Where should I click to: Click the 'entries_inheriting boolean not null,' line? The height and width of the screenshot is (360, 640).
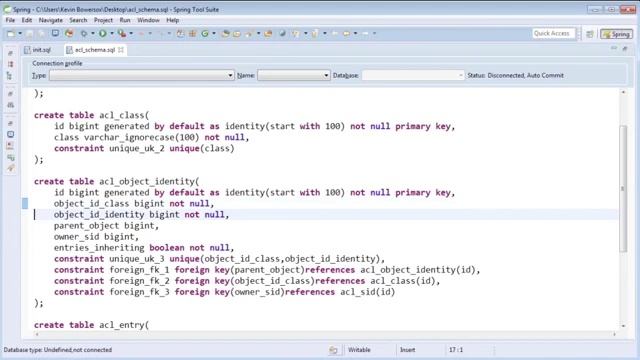[x=144, y=248]
